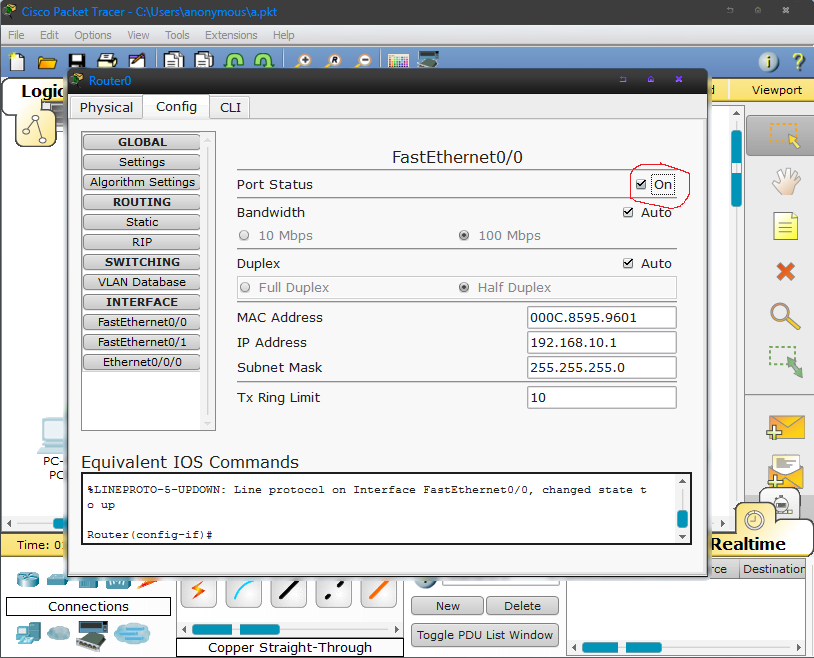Viewport: 814px width, 658px height.
Task: Click the Add Complex PDU envelope icon
Action: (785, 470)
